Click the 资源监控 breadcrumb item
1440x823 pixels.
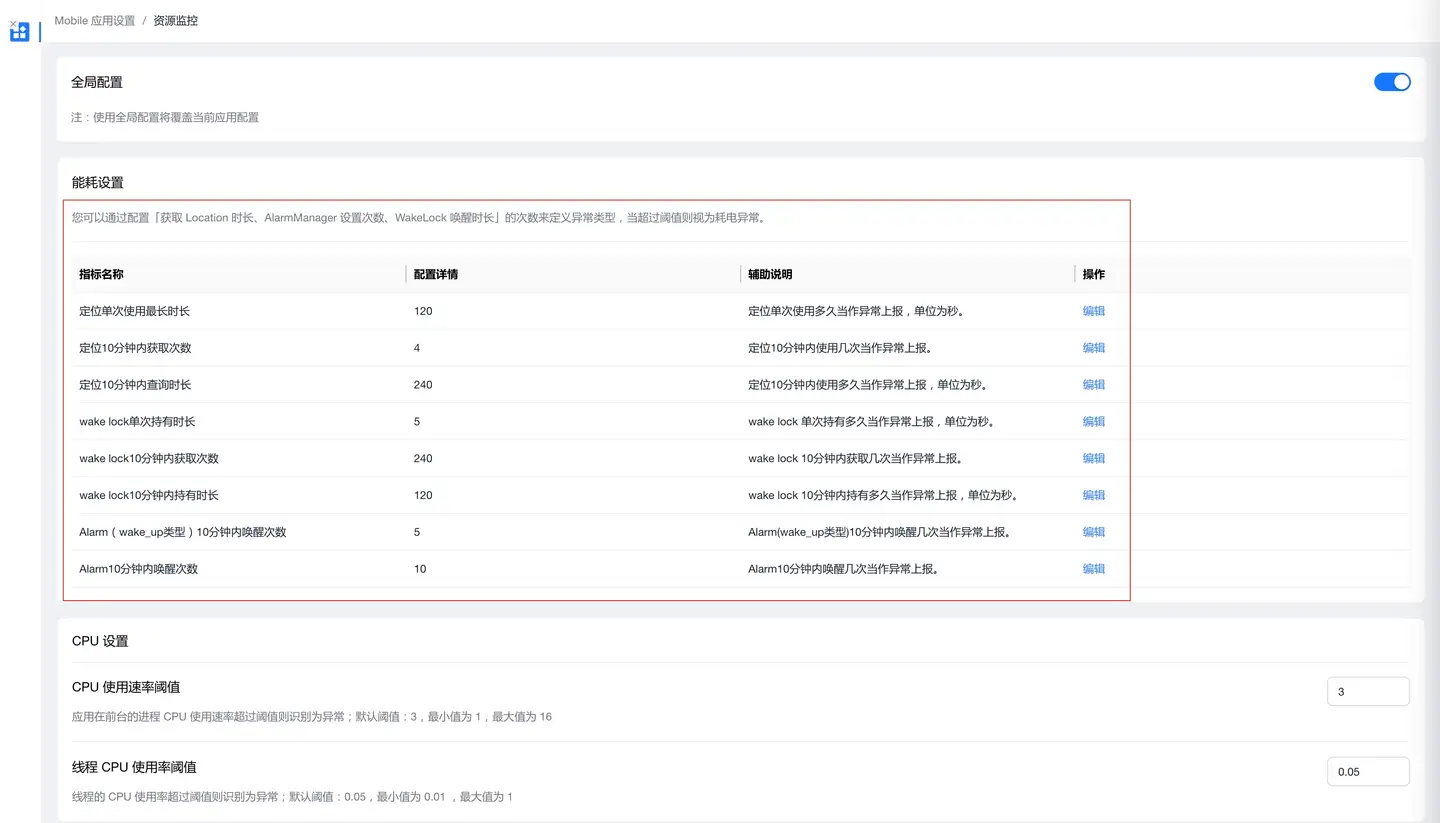click(x=175, y=21)
